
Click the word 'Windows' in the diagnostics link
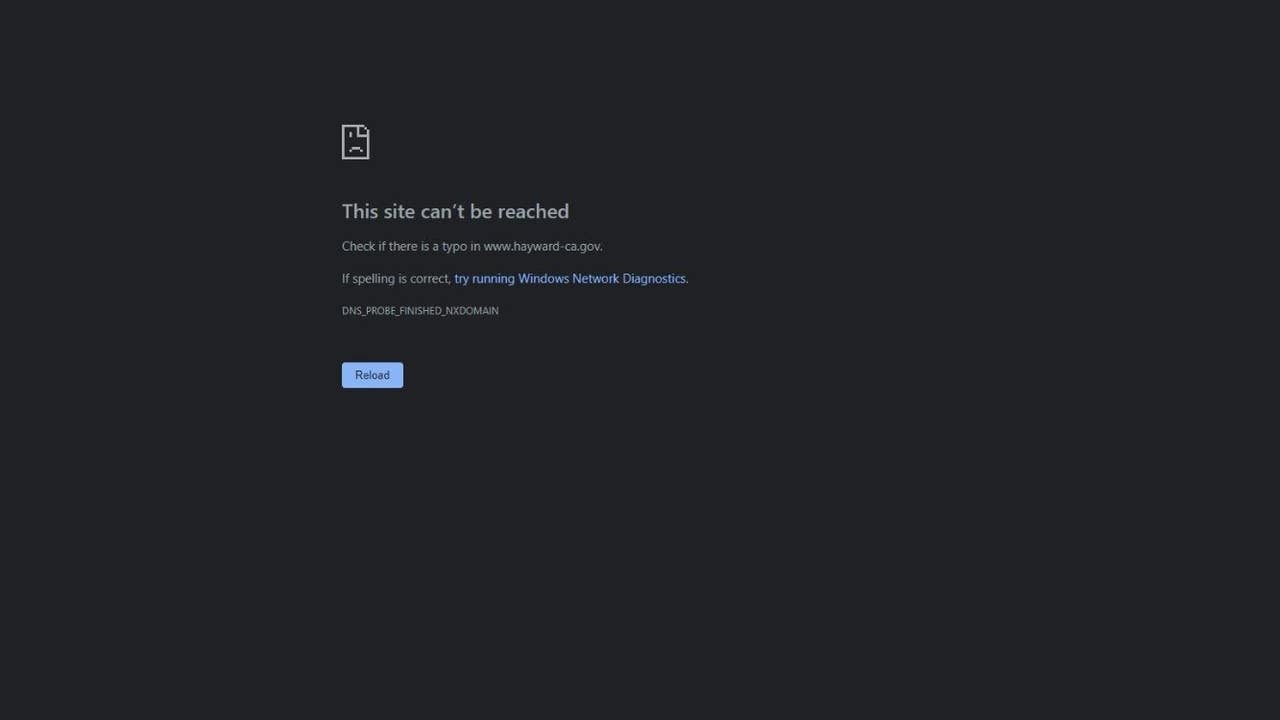(x=543, y=278)
